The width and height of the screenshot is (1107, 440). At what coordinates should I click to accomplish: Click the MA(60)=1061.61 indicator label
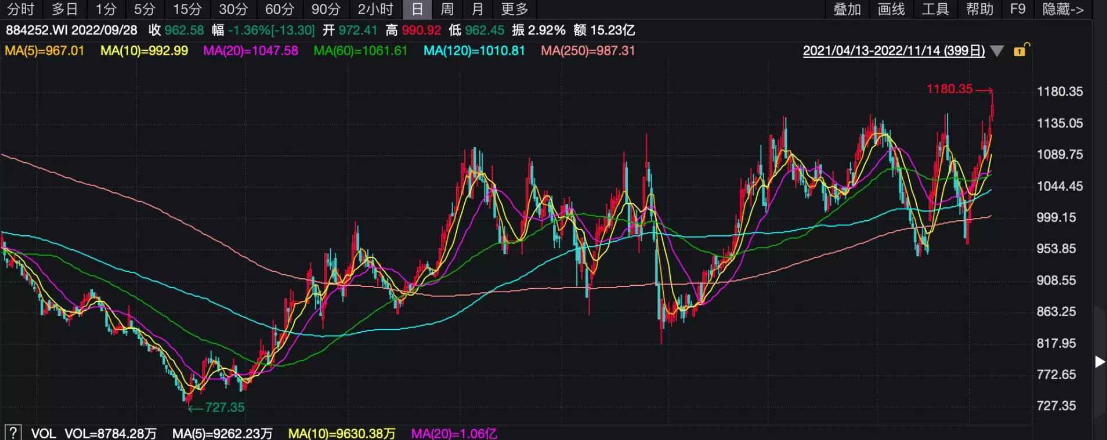pyautogui.click(x=361, y=51)
